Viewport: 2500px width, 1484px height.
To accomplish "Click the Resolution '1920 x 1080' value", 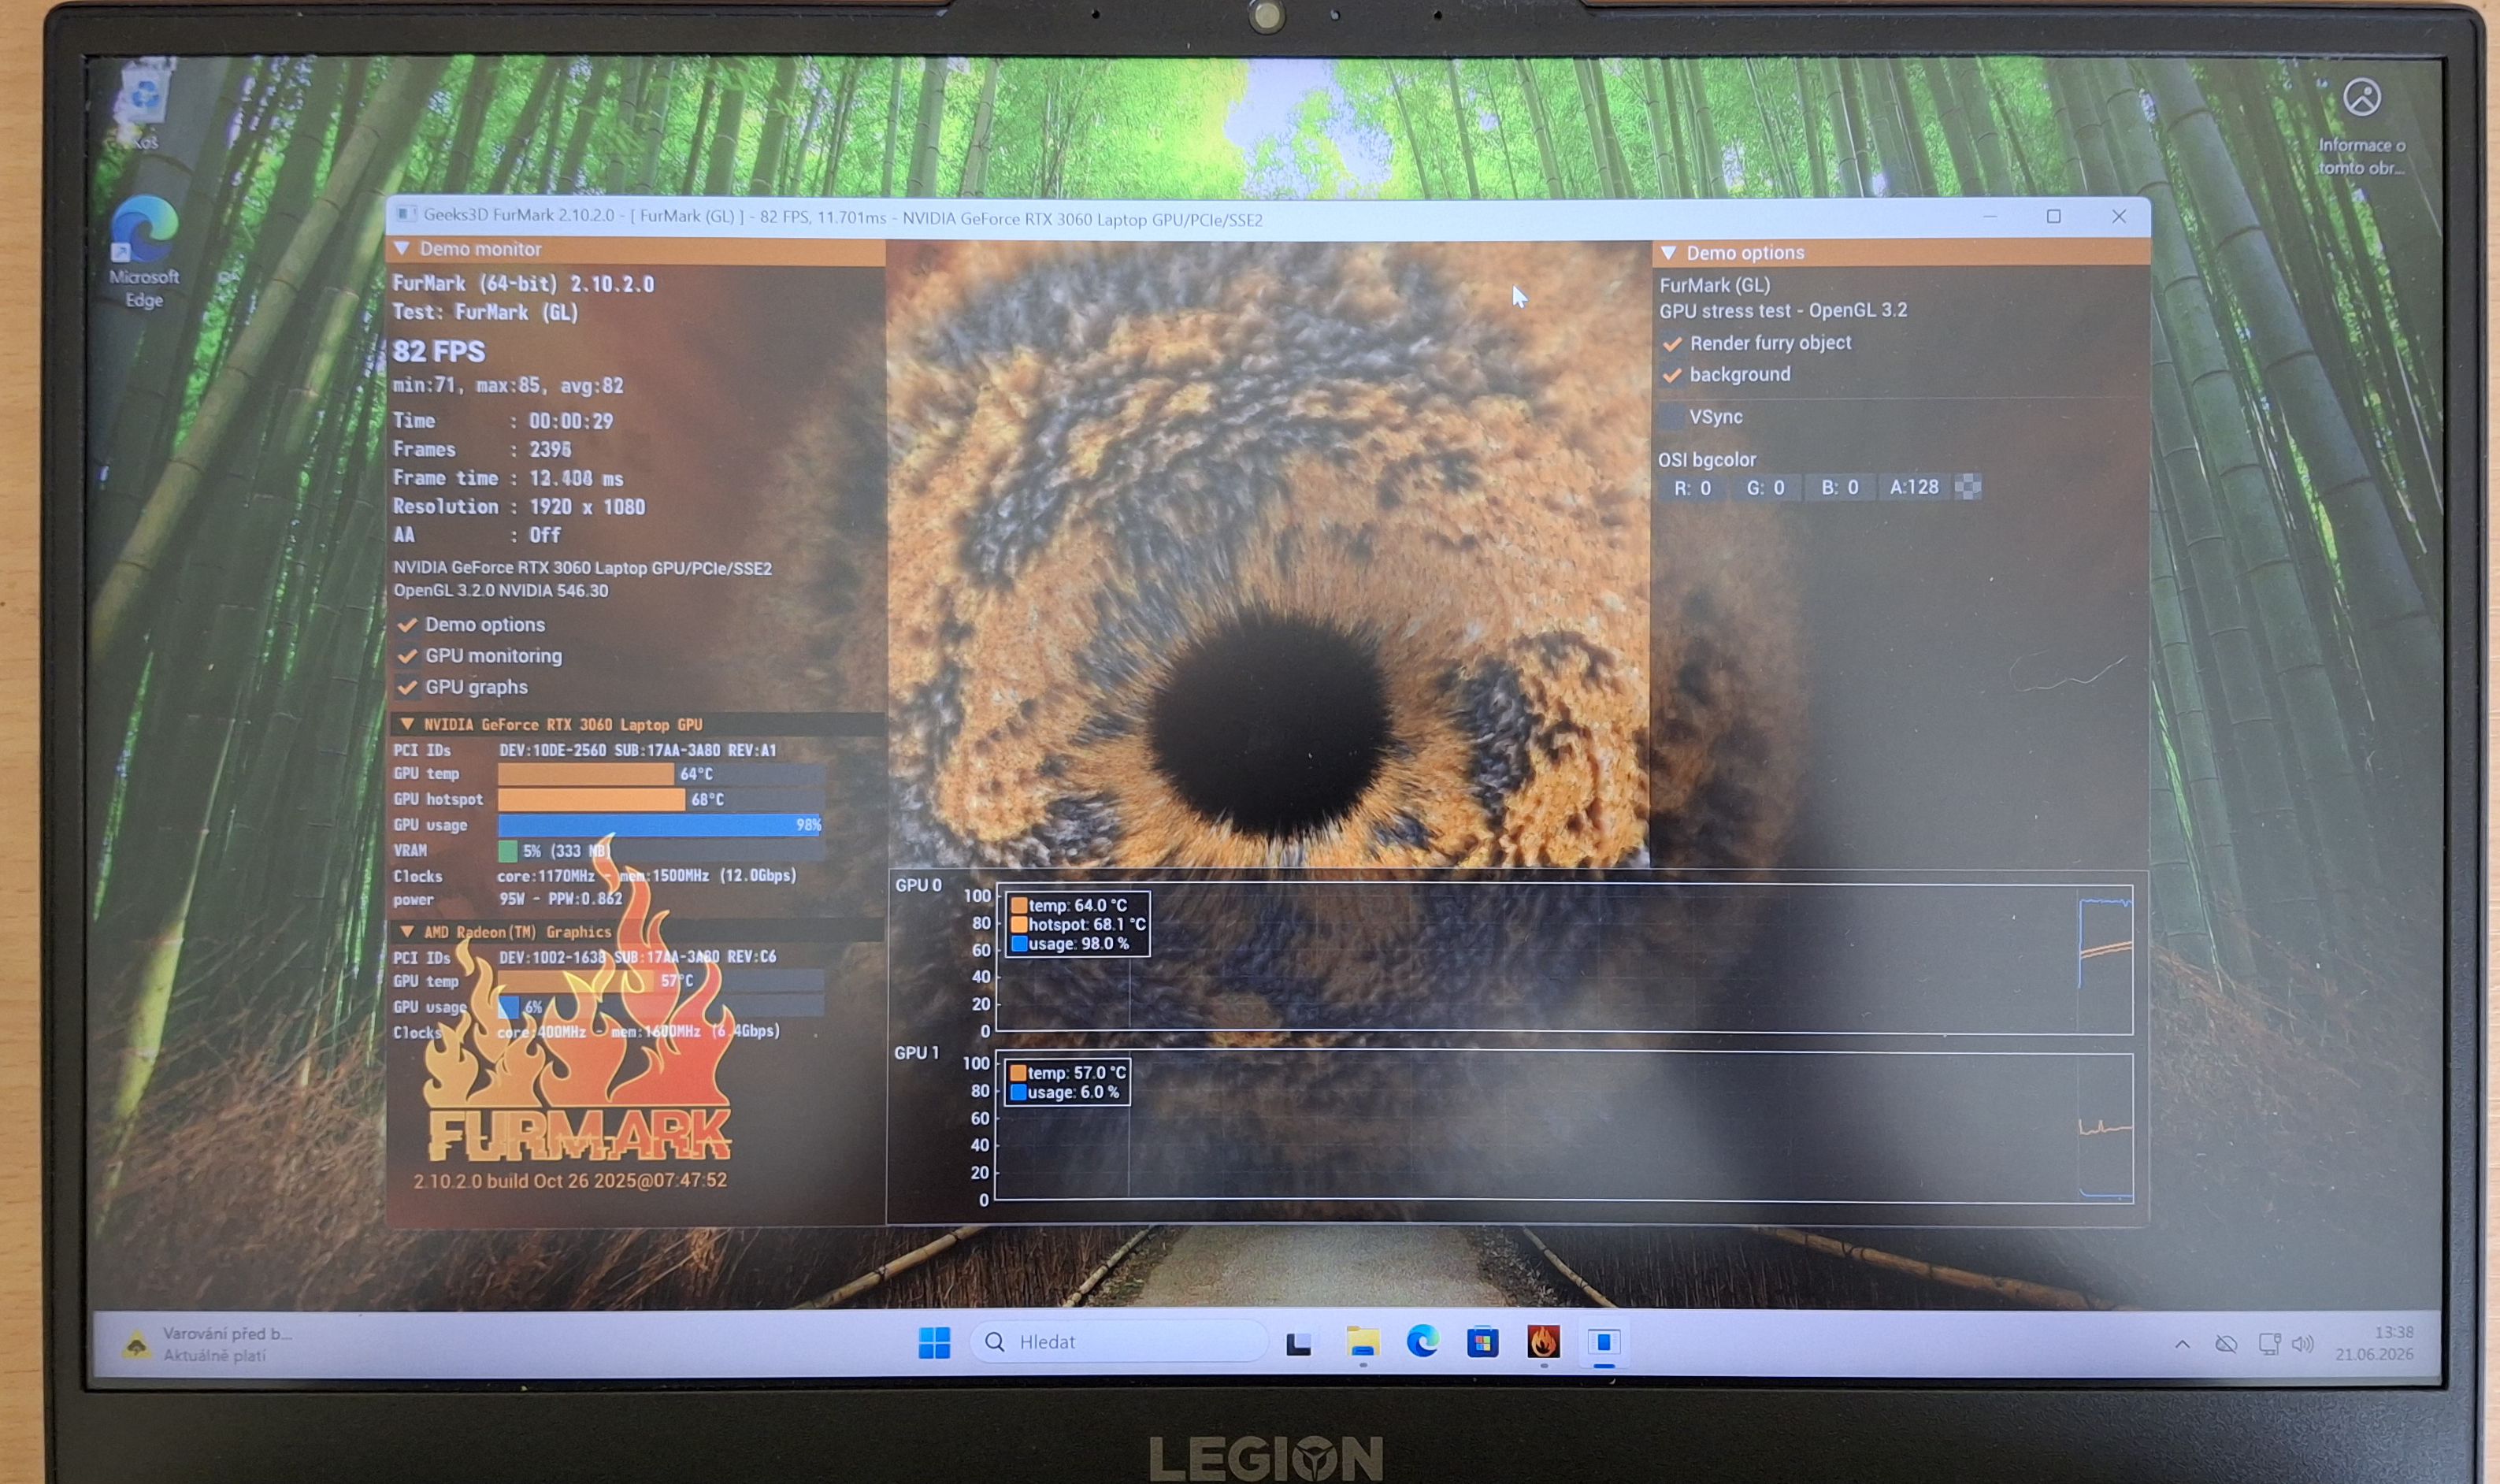I will [587, 507].
